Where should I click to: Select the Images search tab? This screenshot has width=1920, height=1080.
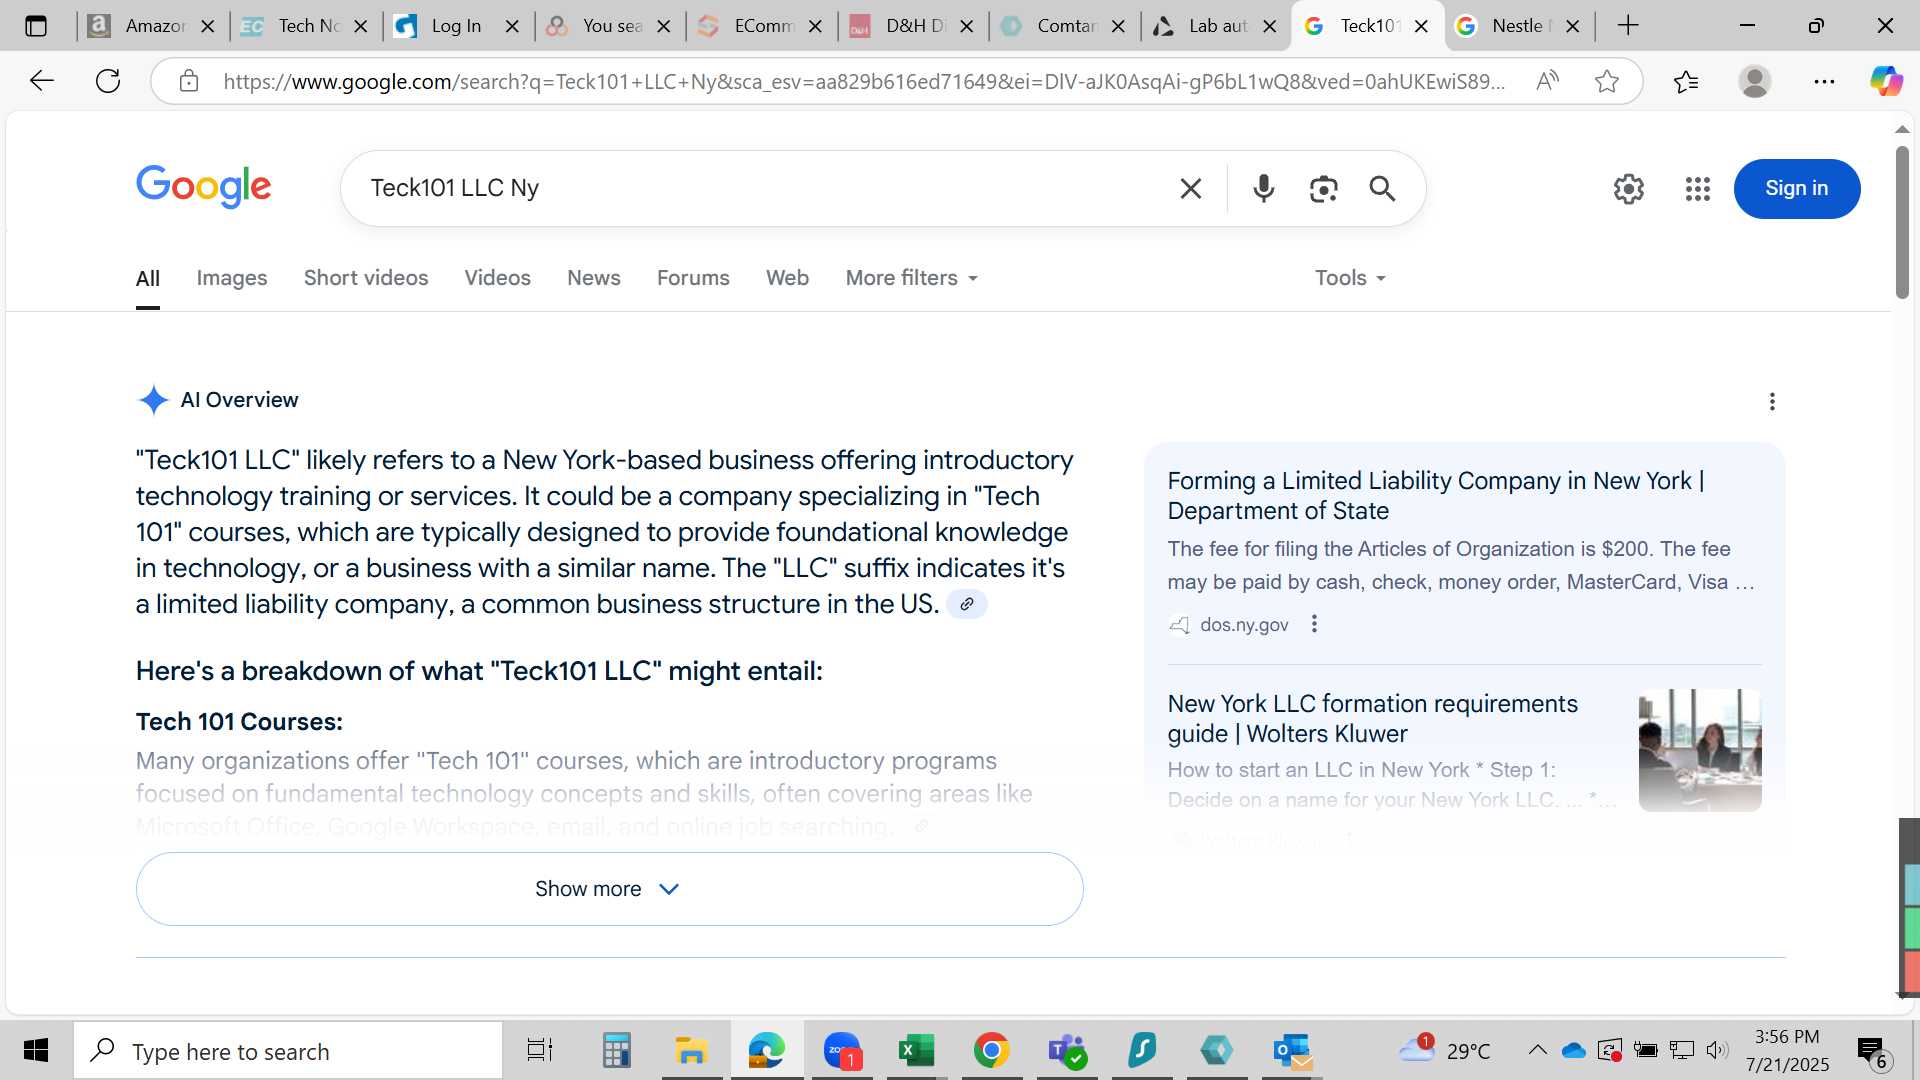point(232,278)
